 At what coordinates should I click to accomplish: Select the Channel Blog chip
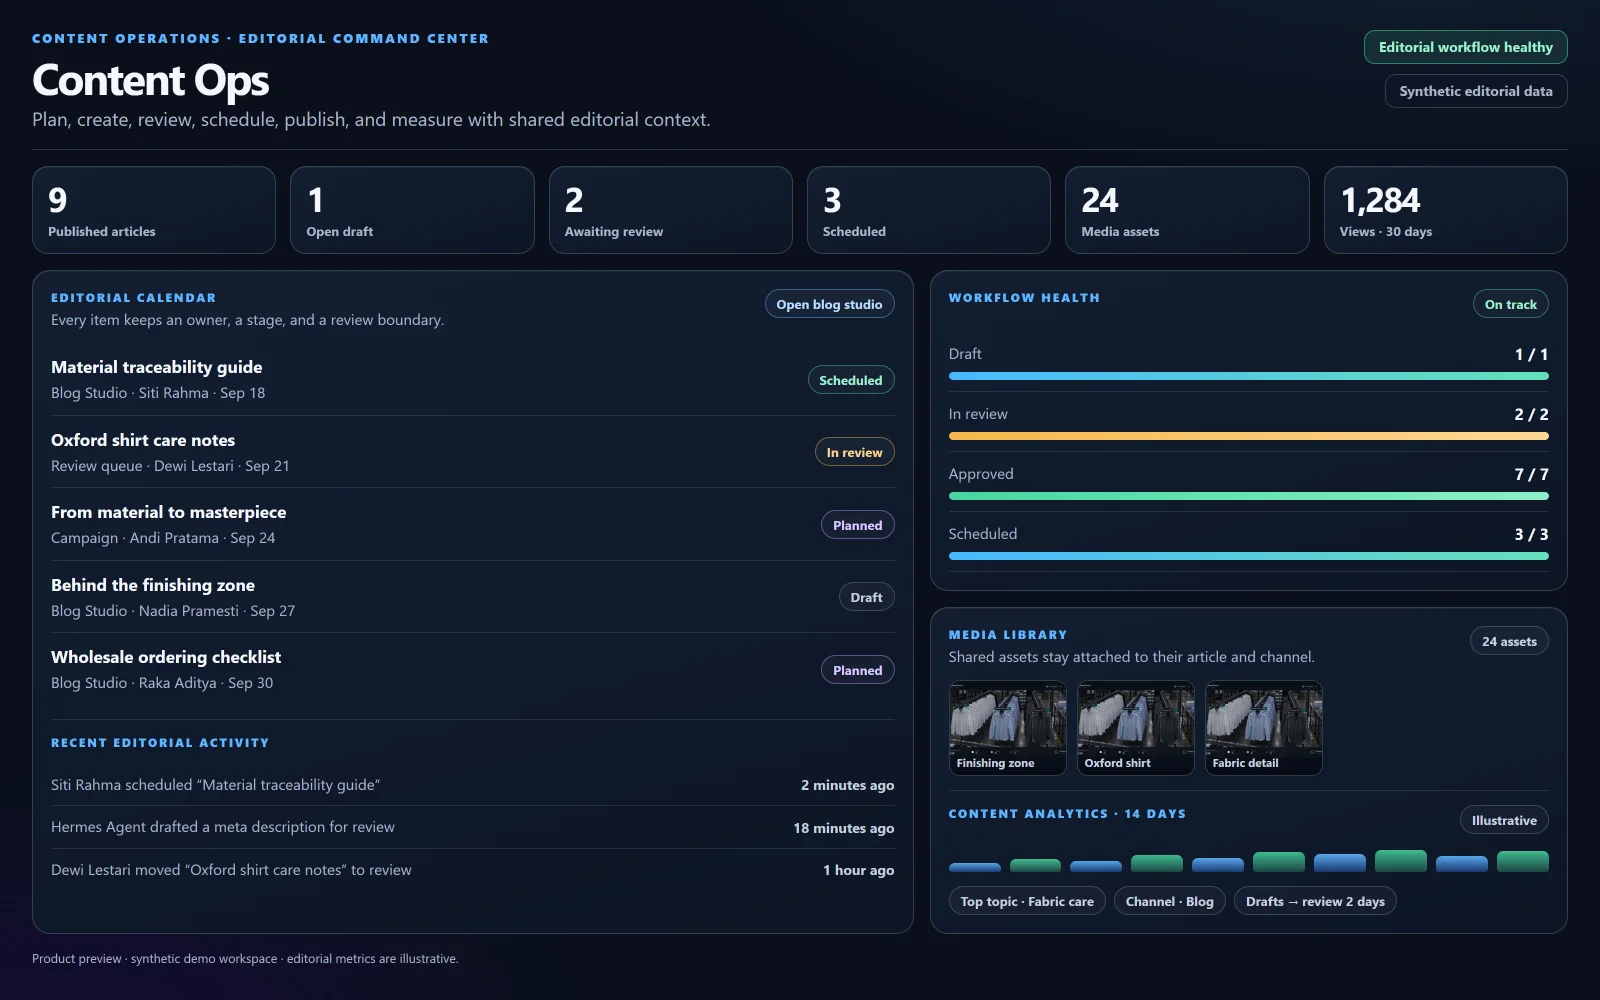[1169, 901]
